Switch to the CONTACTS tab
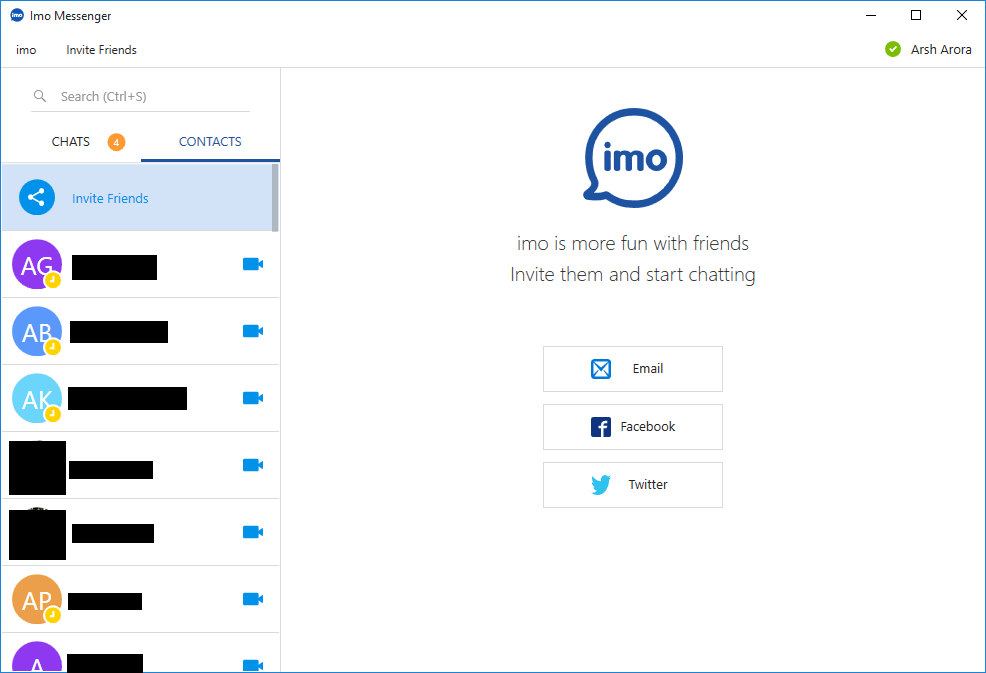This screenshot has height=673, width=986. [x=210, y=142]
